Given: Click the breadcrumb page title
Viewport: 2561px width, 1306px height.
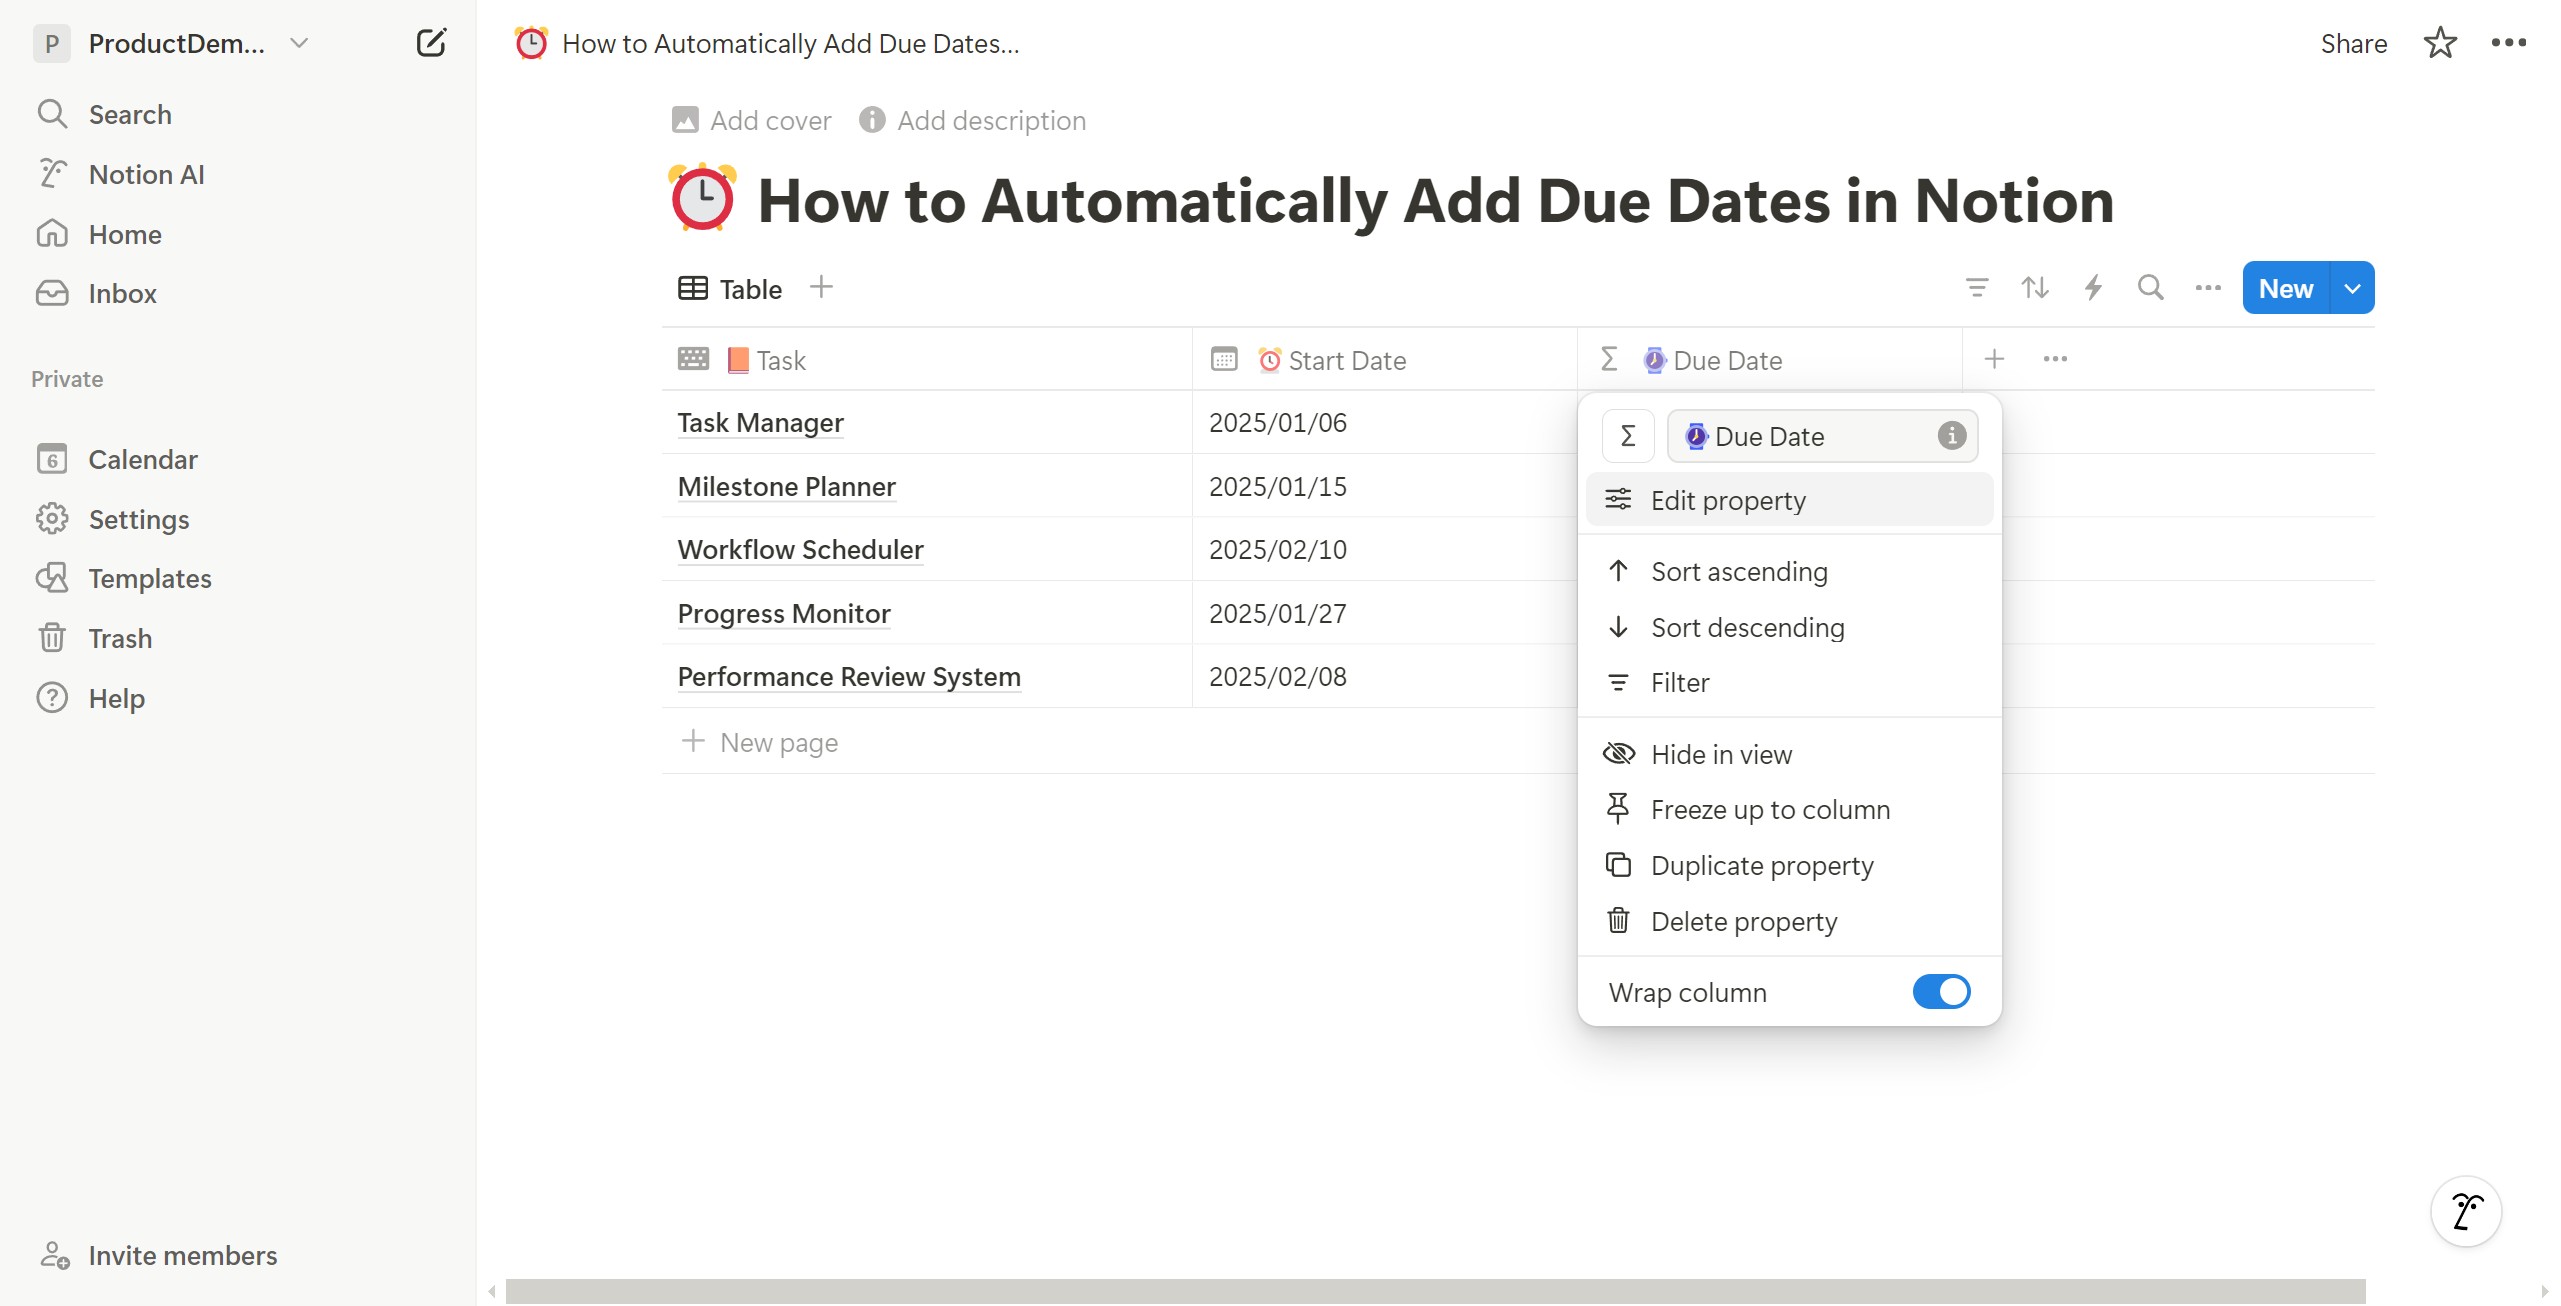Looking at the screenshot, I should coord(790,43).
